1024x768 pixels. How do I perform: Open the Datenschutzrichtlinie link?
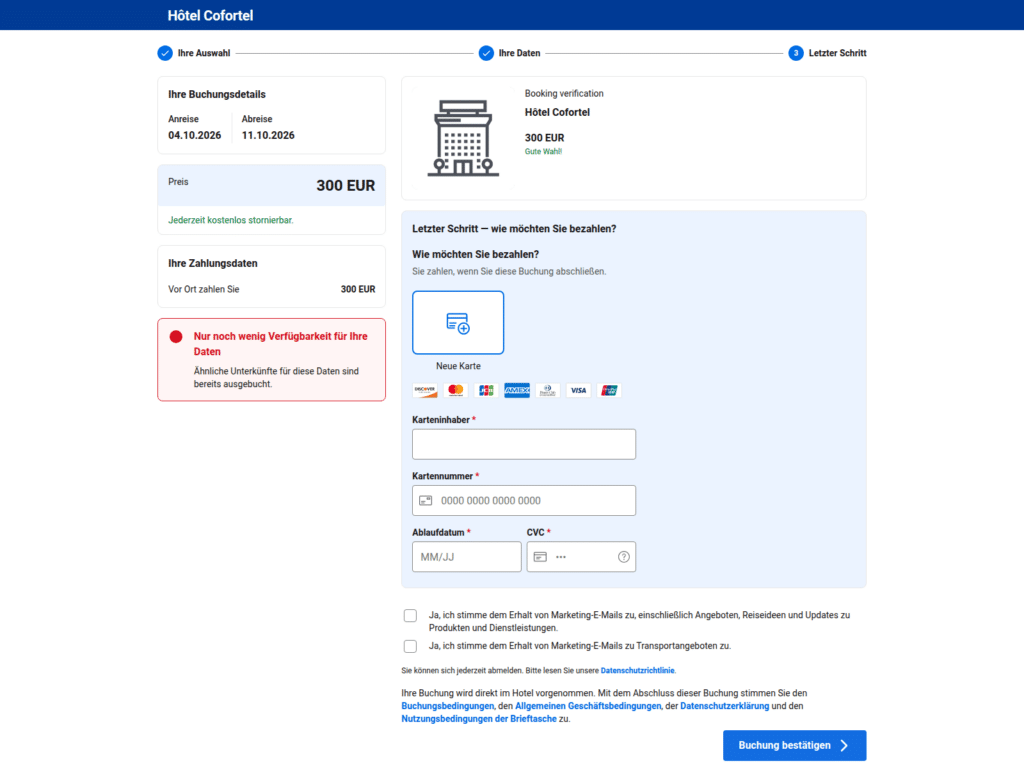tap(637, 671)
